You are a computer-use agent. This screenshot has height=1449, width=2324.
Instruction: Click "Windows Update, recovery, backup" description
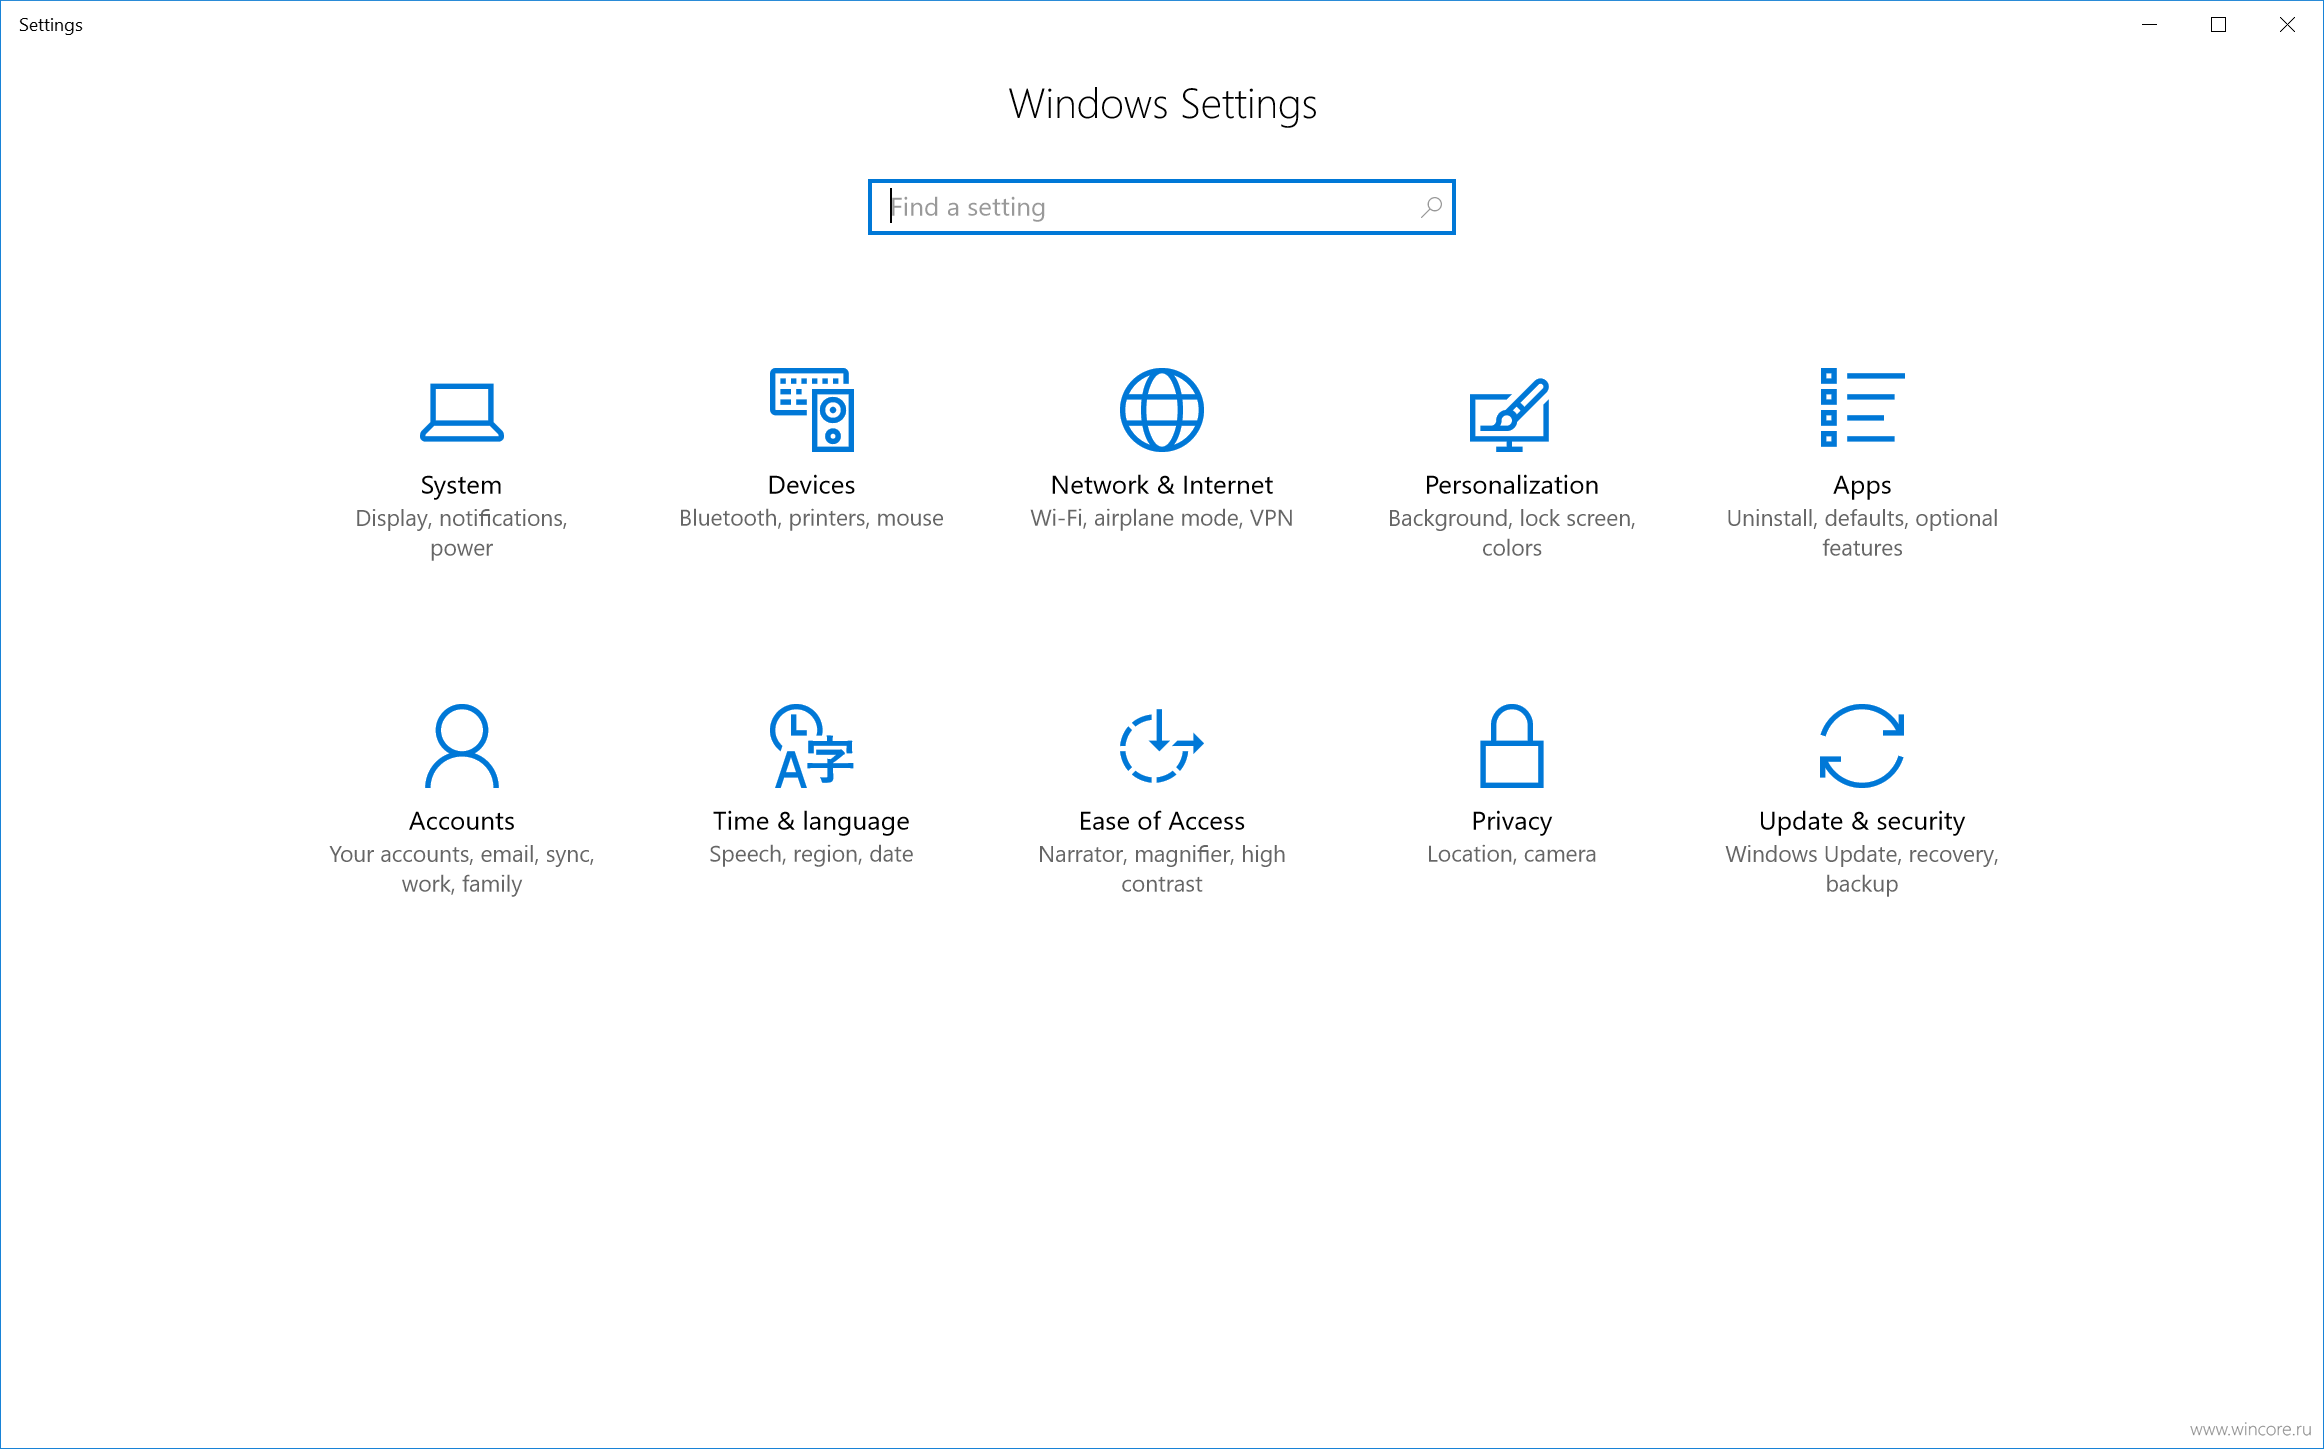pos(1861,869)
